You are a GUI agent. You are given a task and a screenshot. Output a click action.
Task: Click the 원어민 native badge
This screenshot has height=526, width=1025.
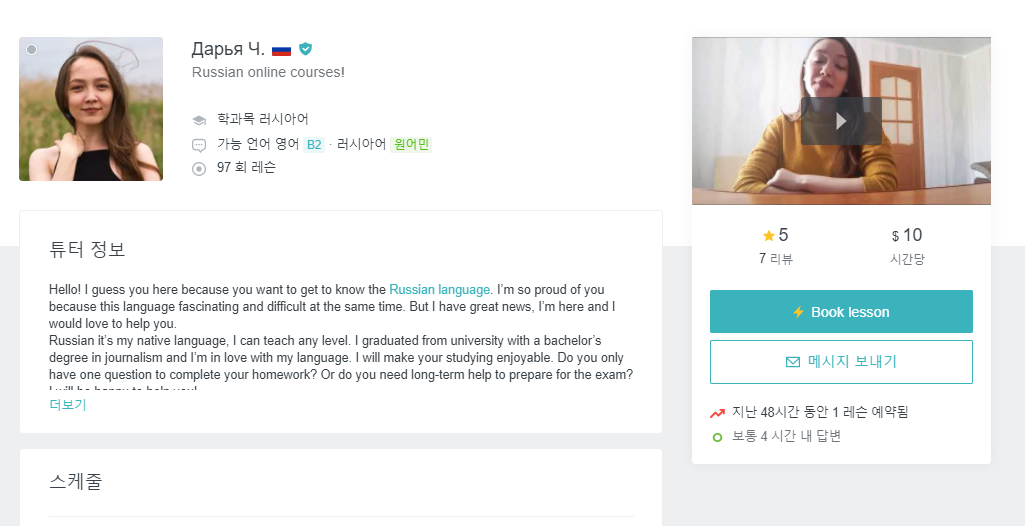pyautogui.click(x=411, y=144)
